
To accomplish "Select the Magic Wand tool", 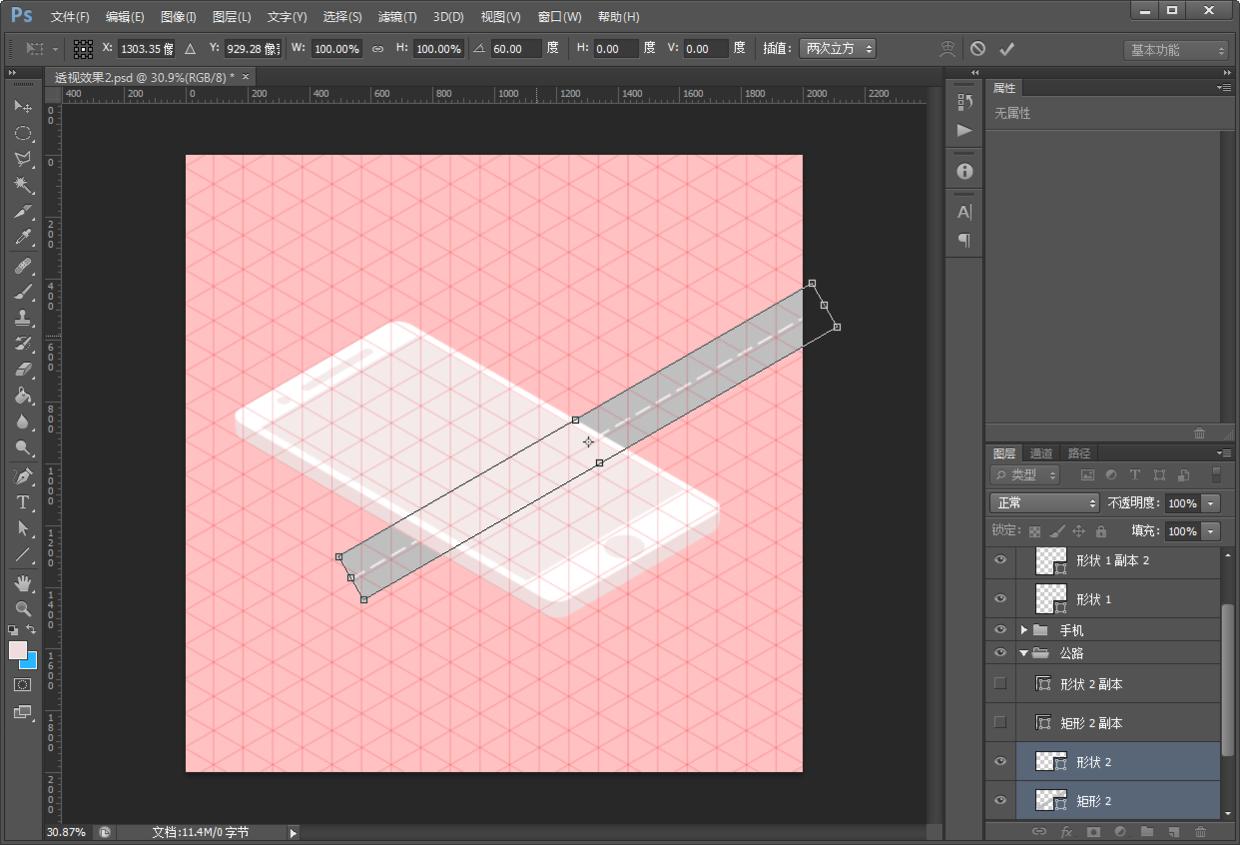I will click(22, 186).
